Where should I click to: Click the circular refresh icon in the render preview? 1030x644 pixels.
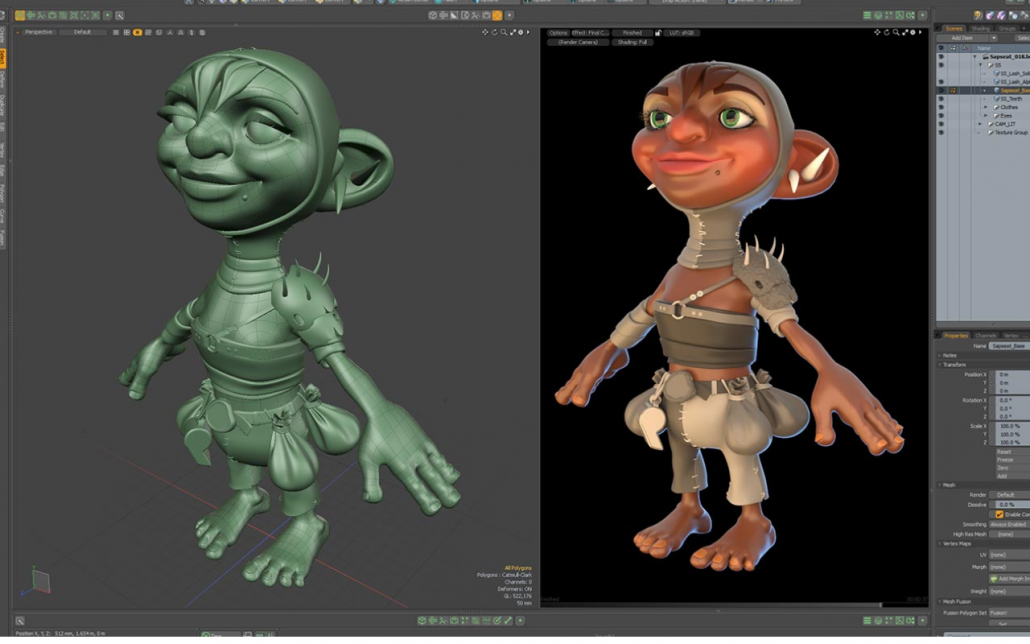pos(887,32)
